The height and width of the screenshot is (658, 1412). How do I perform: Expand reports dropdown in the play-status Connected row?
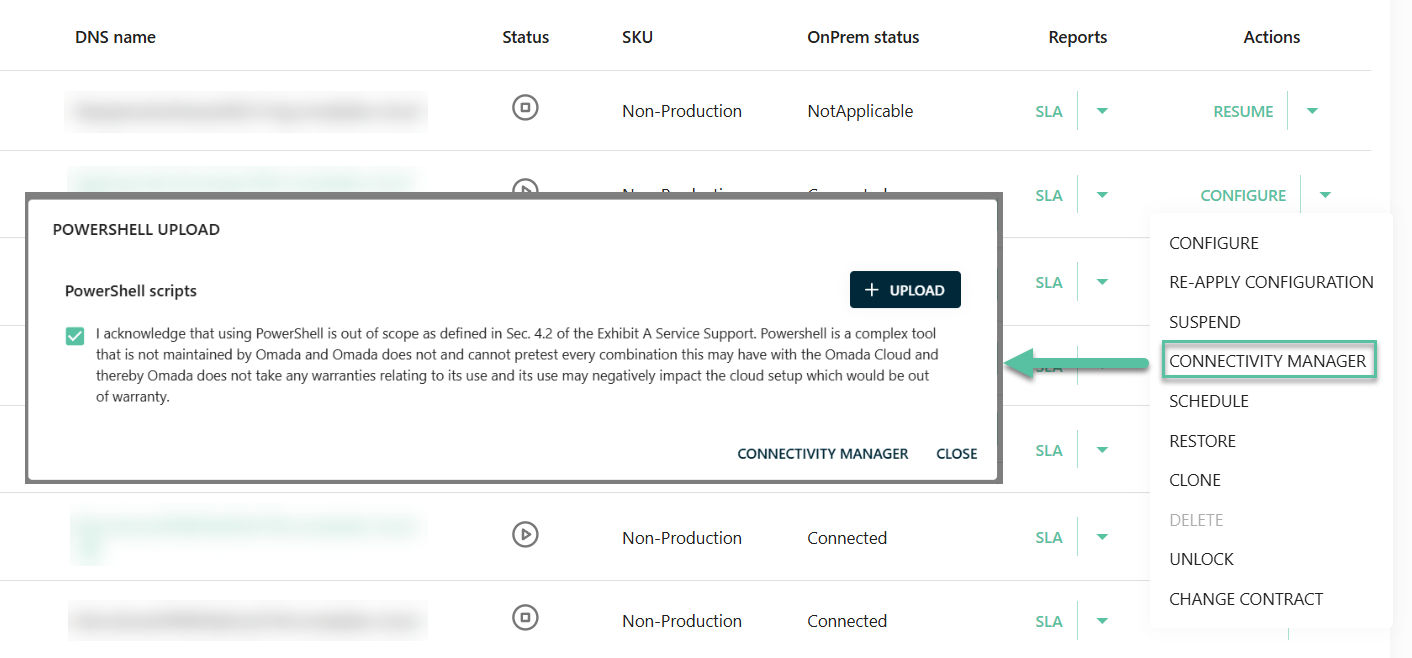[x=1102, y=537]
